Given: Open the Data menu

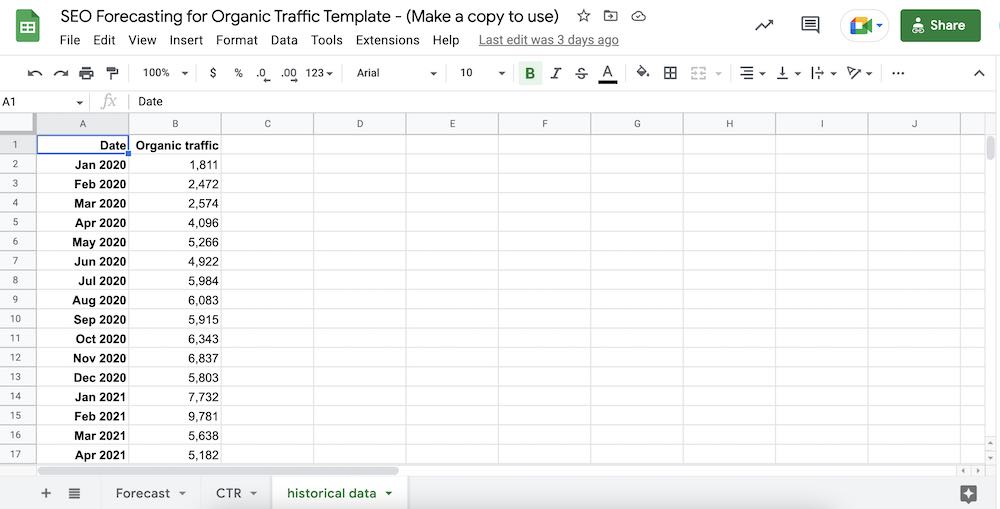Looking at the screenshot, I should click(284, 40).
